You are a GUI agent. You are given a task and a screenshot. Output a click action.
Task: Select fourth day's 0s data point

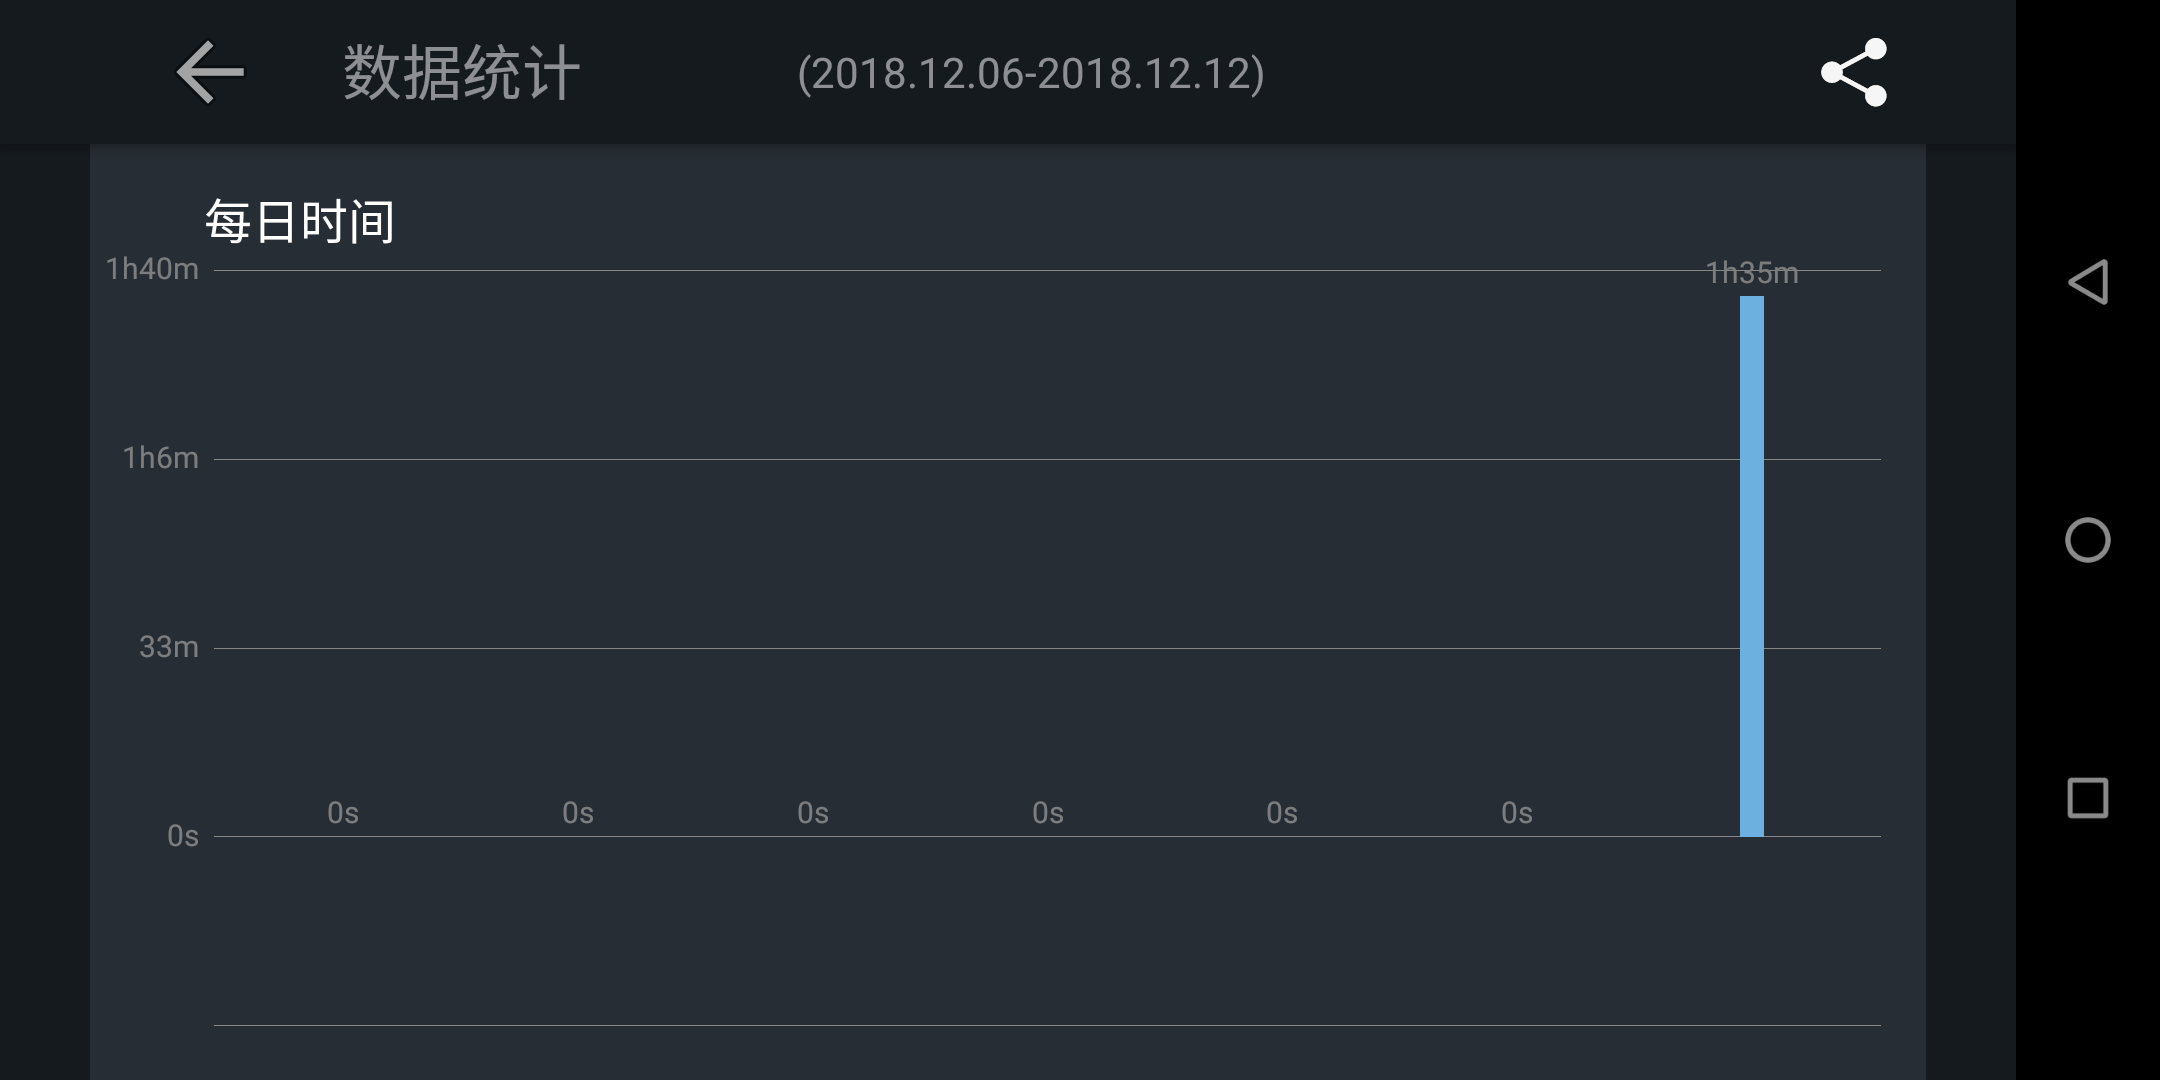[x=1048, y=813]
